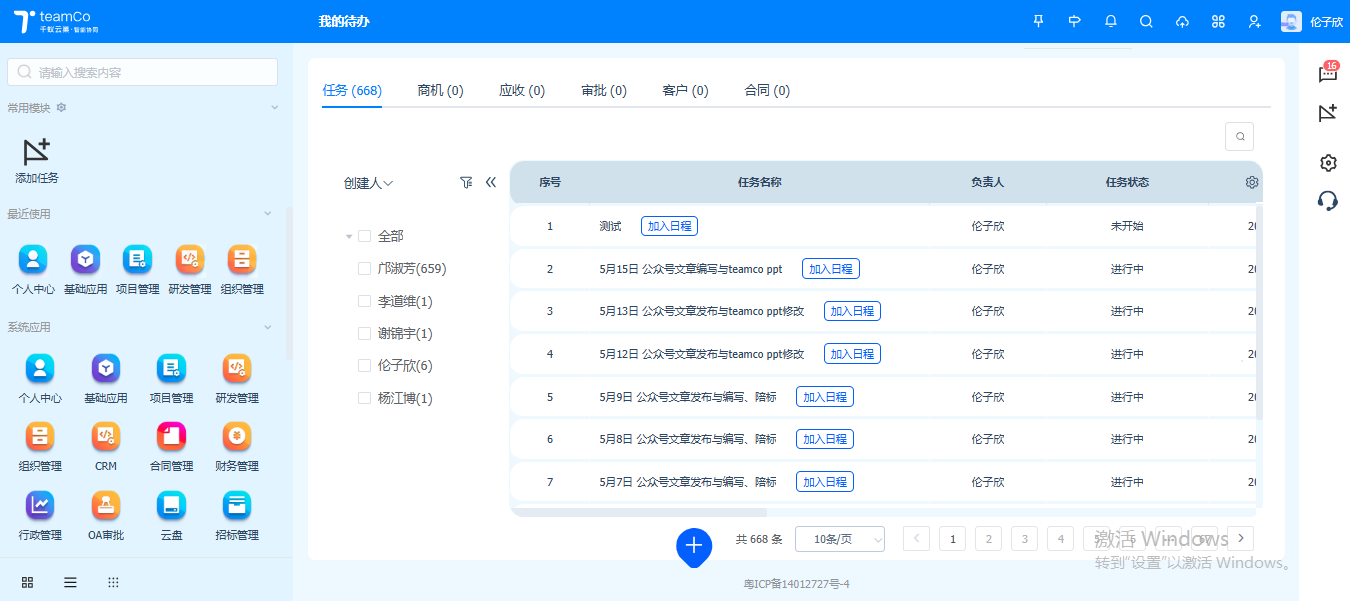
Task: Select the 李道维(1) checkbox
Action: (365, 301)
